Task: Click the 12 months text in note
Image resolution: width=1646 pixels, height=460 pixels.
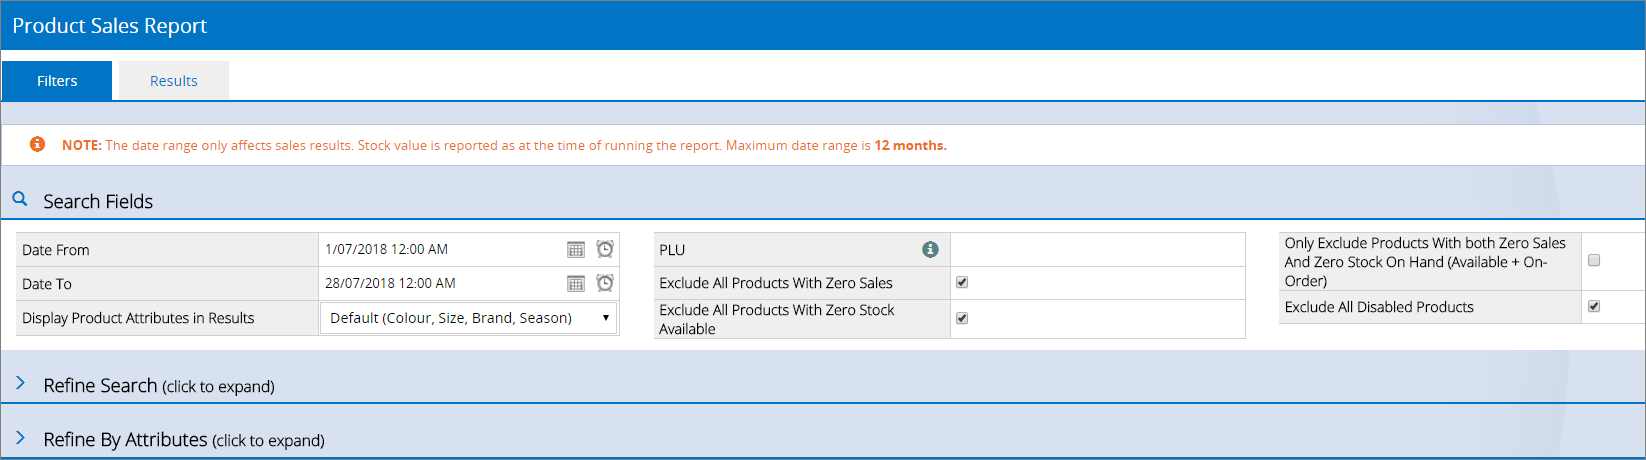Action: pos(910,145)
